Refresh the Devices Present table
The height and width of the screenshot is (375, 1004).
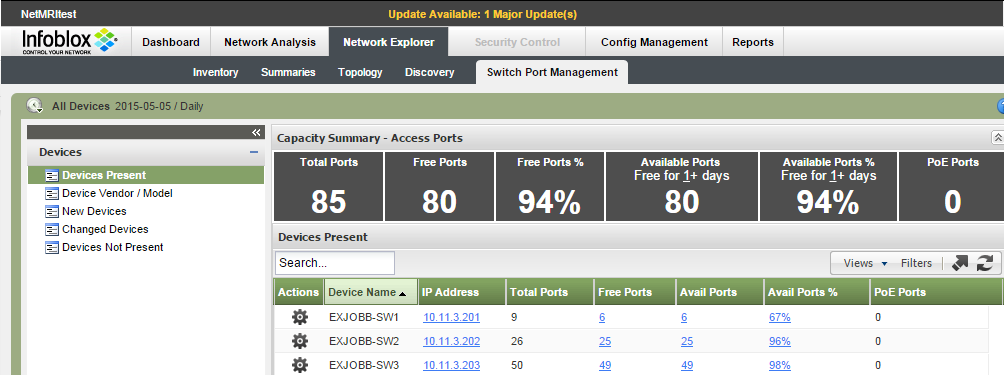[x=985, y=263]
